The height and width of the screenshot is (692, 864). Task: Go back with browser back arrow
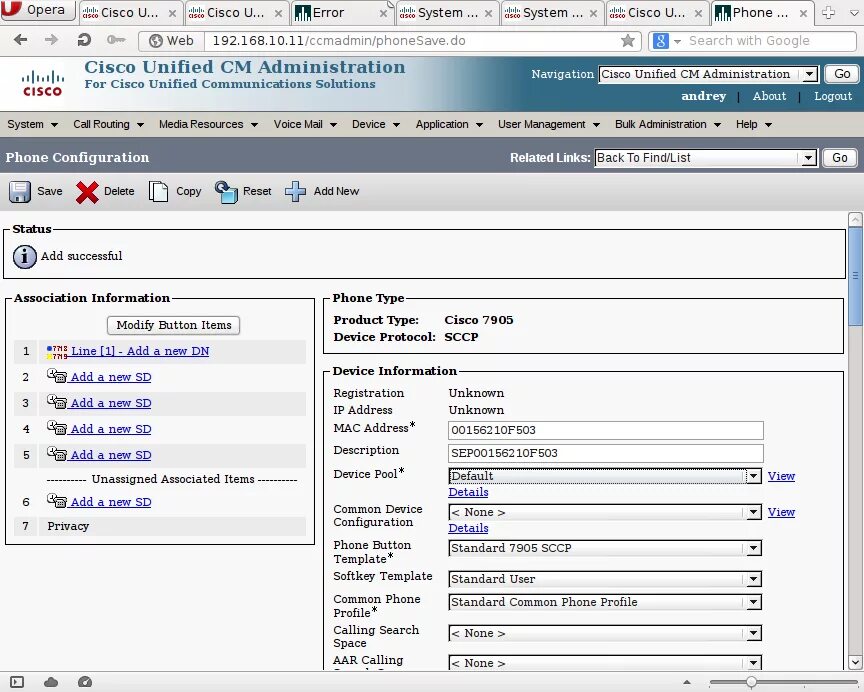(20, 40)
